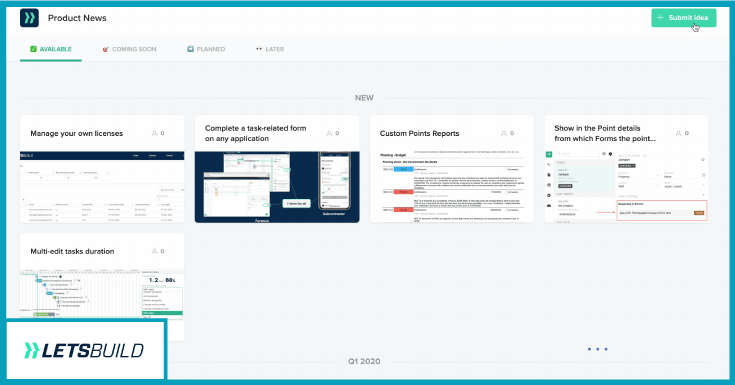Open the task-related form illustration thumbnail
The width and height of the screenshot is (735, 385).
pos(277,187)
